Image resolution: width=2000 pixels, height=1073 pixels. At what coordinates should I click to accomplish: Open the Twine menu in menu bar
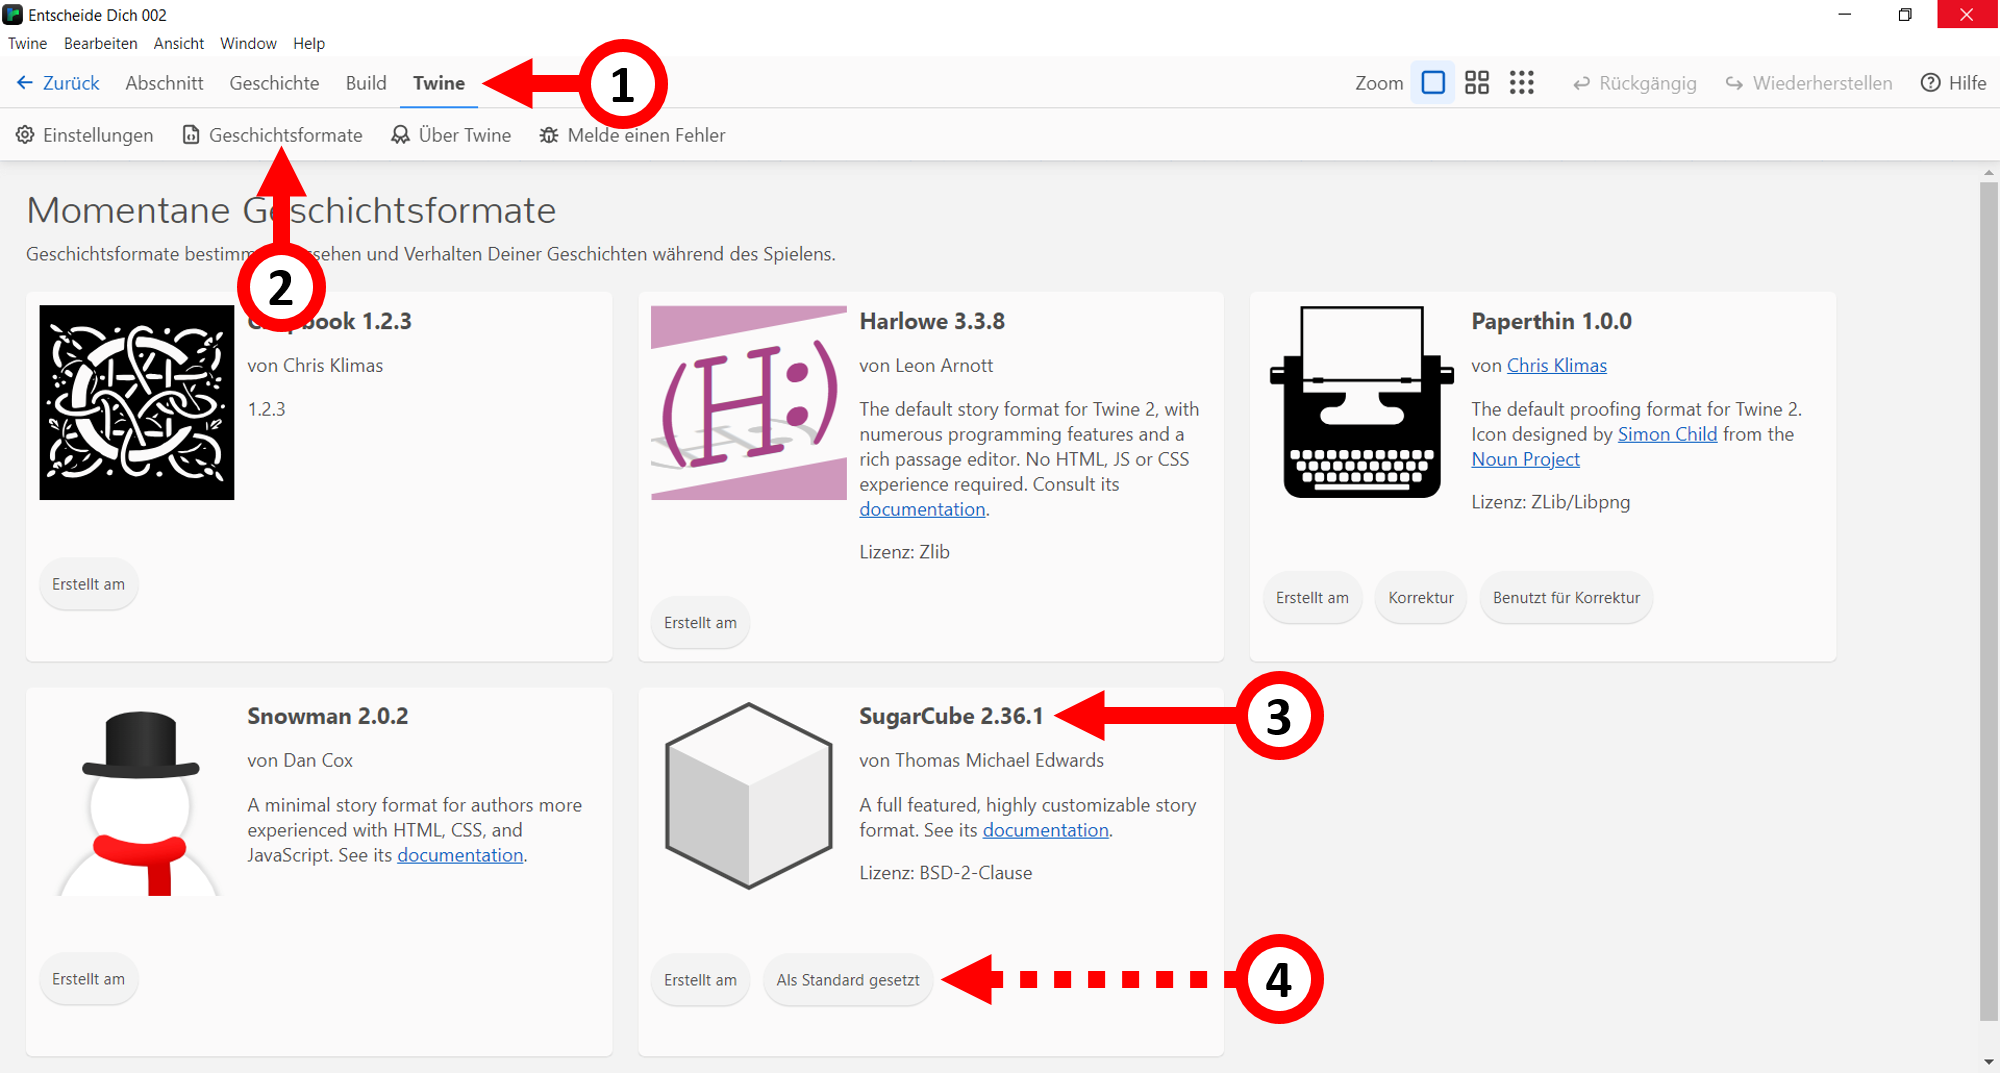tap(28, 44)
